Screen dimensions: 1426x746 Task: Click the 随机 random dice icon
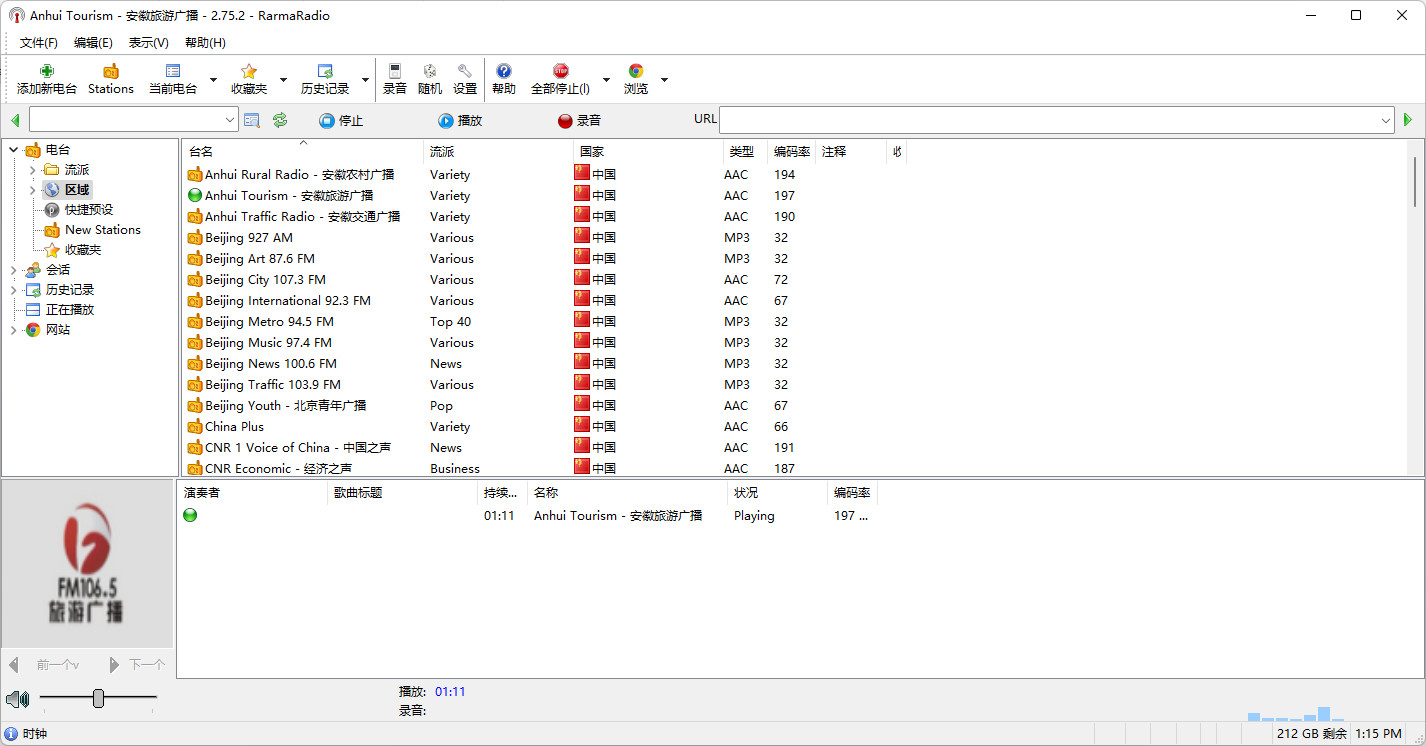point(430,71)
